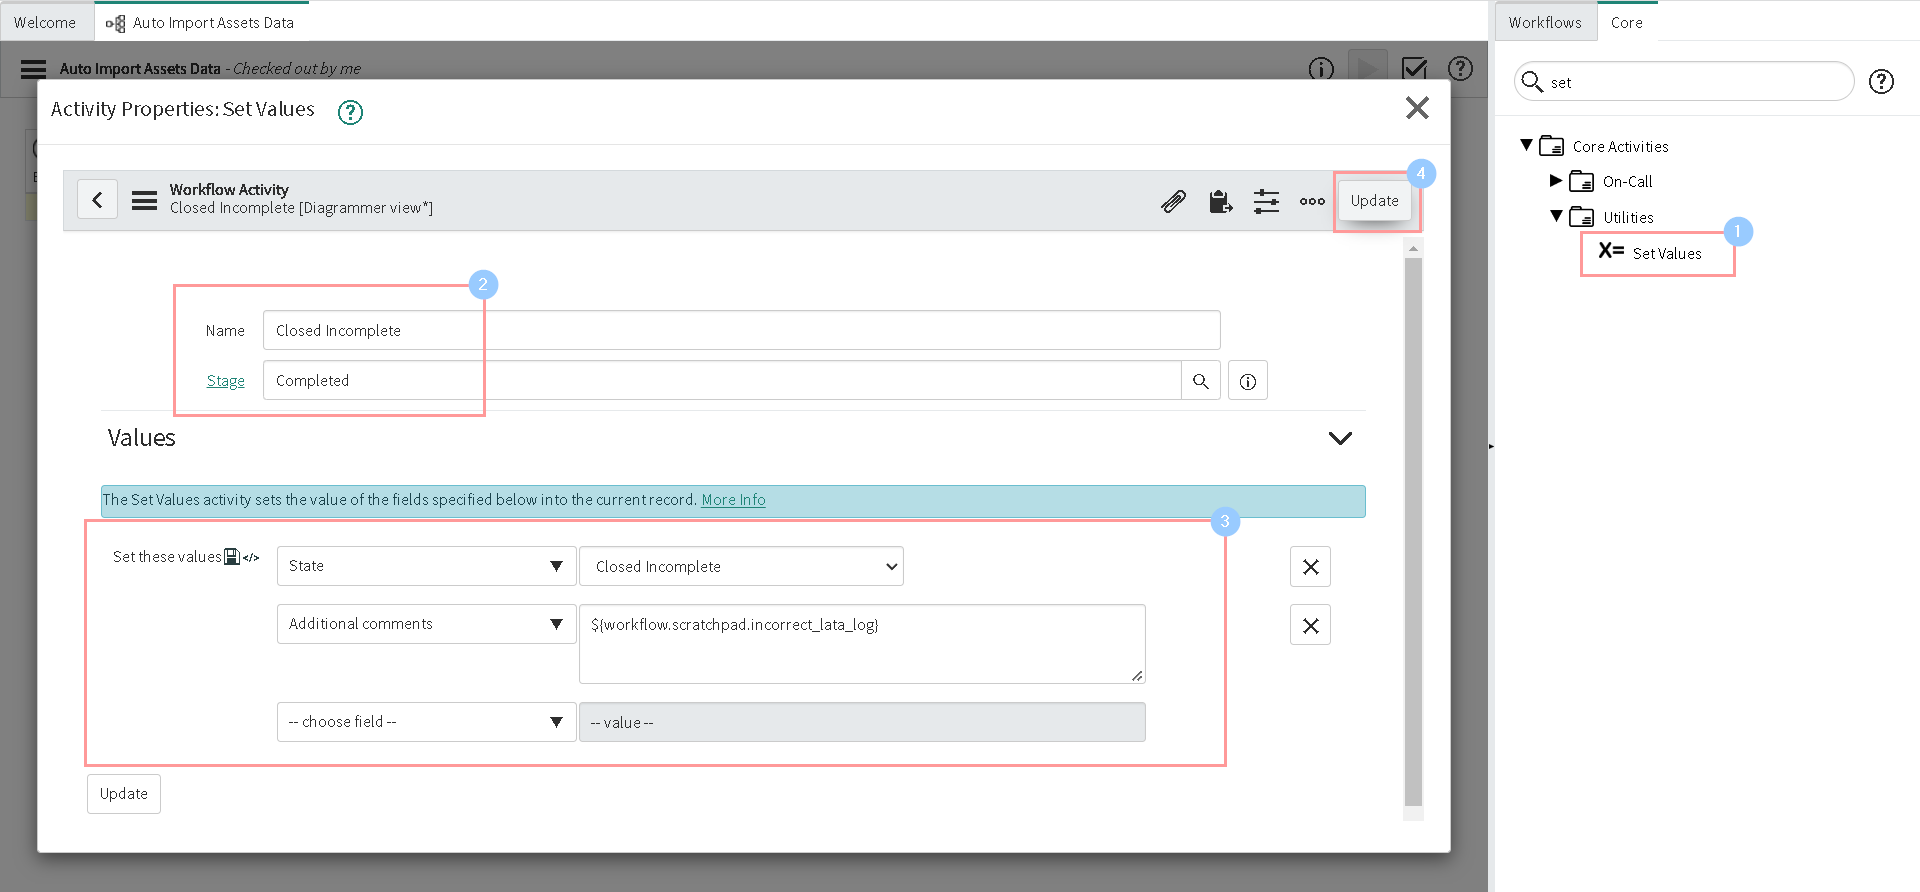Click the Stage lookup magnifier icon
Viewport: 1920px width, 892px height.
click(1200, 381)
